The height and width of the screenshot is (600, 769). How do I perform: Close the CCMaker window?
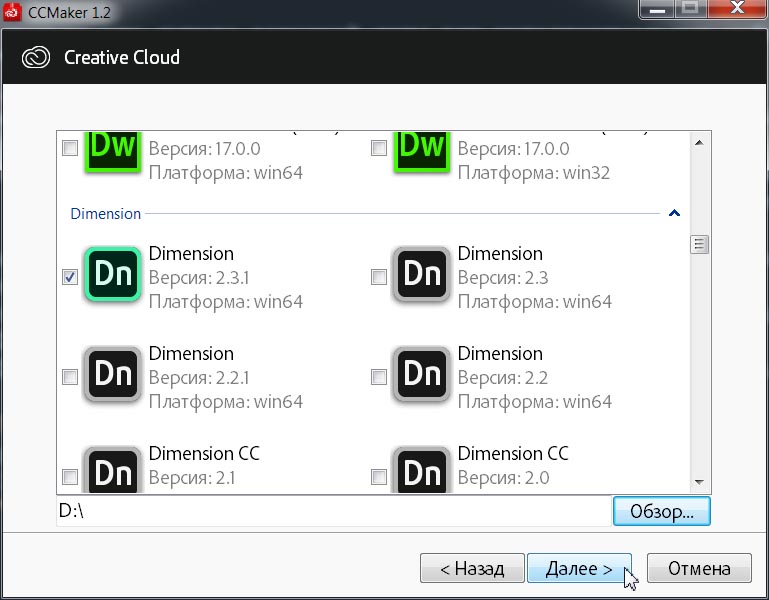pos(737,8)
